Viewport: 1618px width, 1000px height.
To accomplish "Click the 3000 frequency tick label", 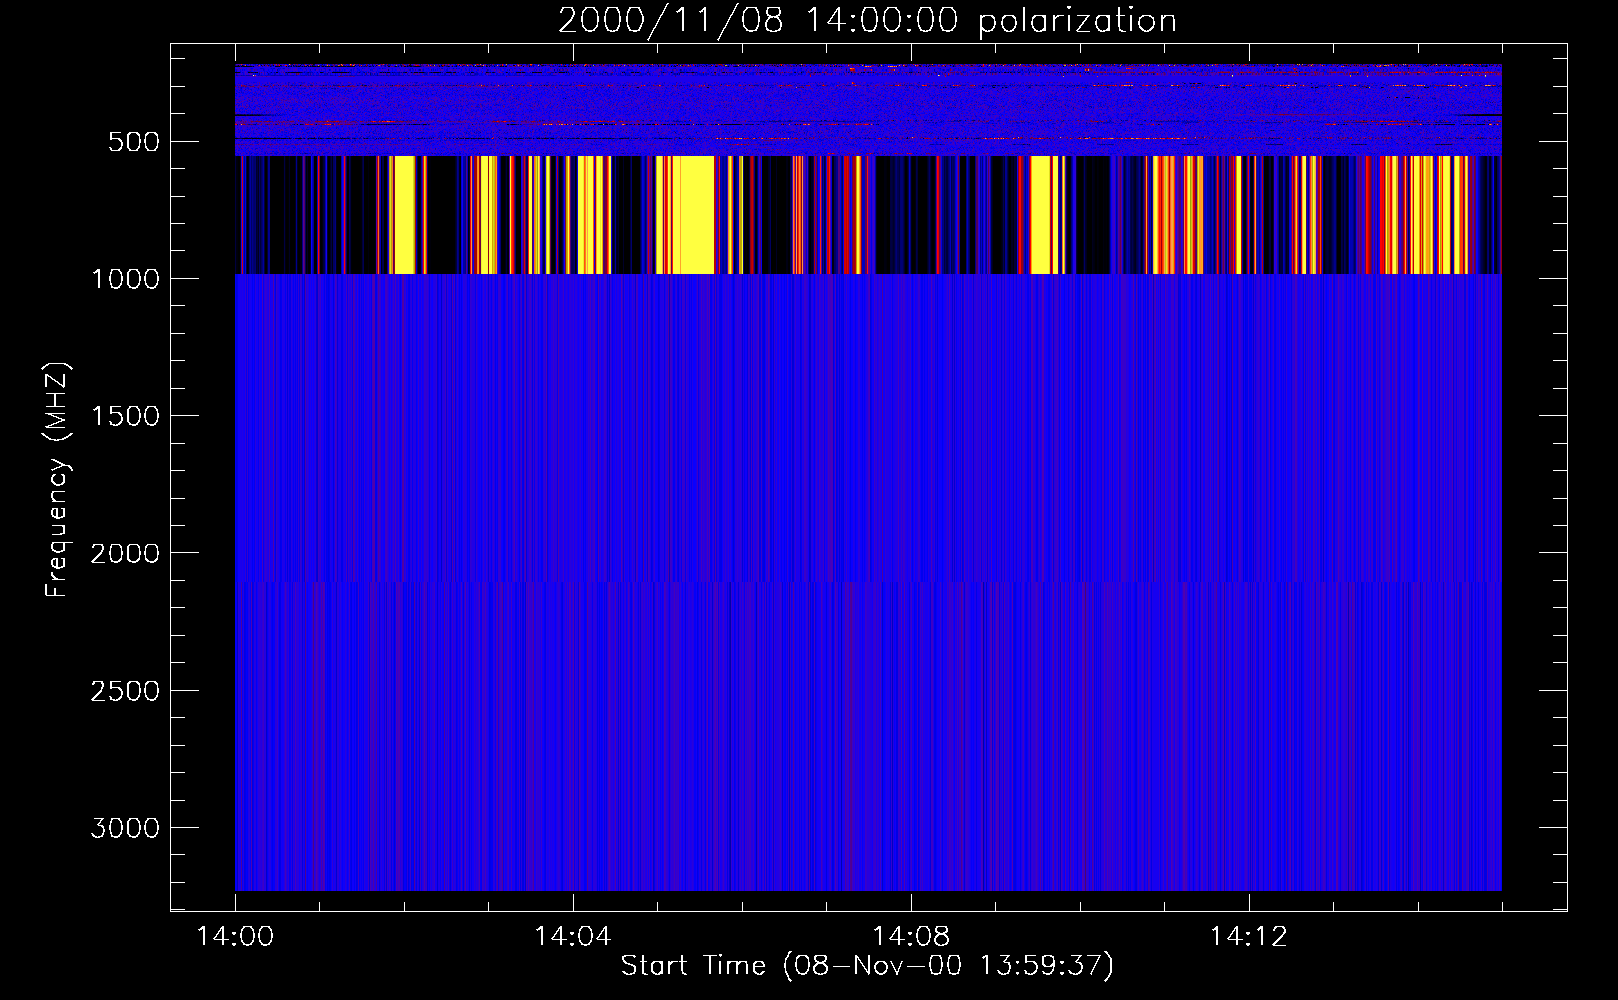I will tap(125, 828).
